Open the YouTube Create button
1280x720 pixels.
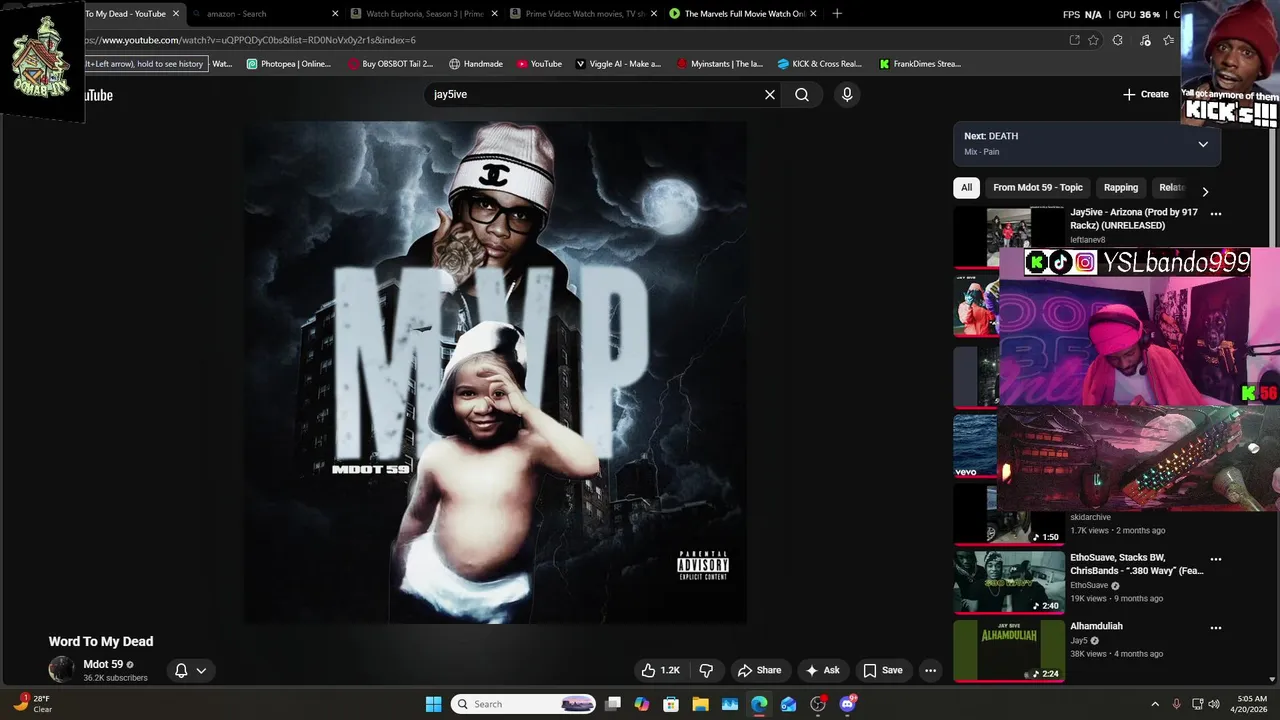tap(1146, 94)
